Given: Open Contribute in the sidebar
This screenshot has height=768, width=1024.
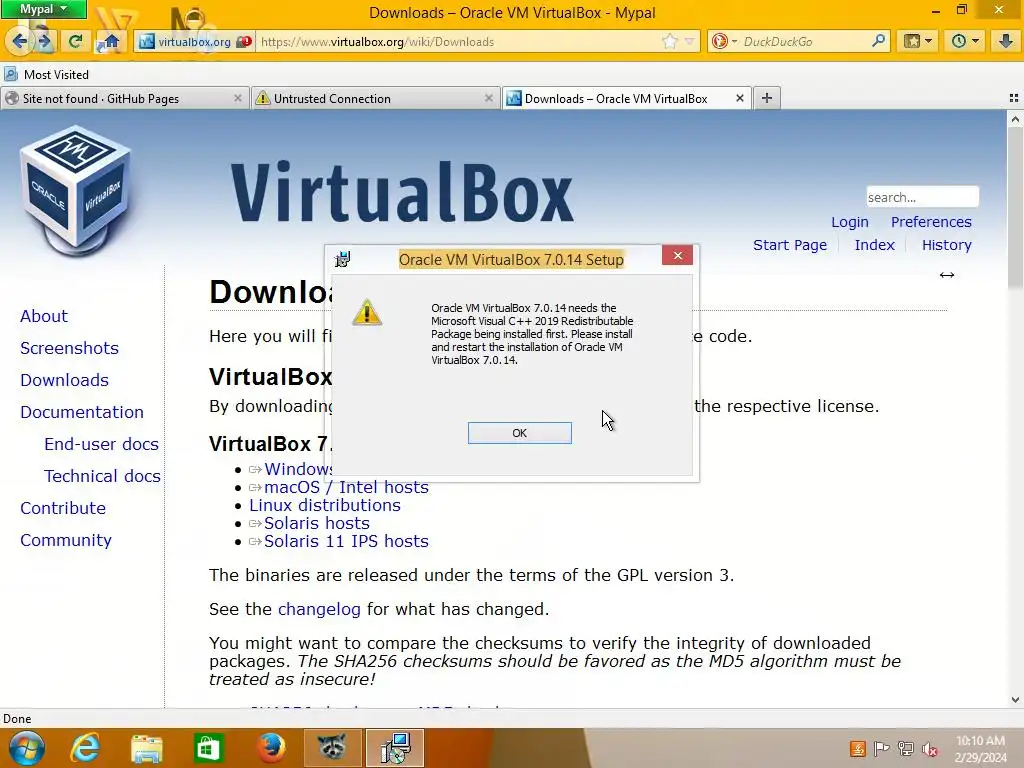Looking at the screenshot, I should (63, 508).
